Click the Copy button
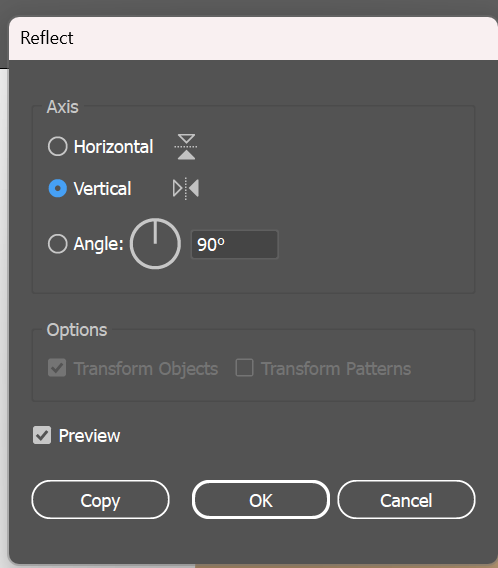This screenshot has width=498, height=568. click(x=100, y=500)
